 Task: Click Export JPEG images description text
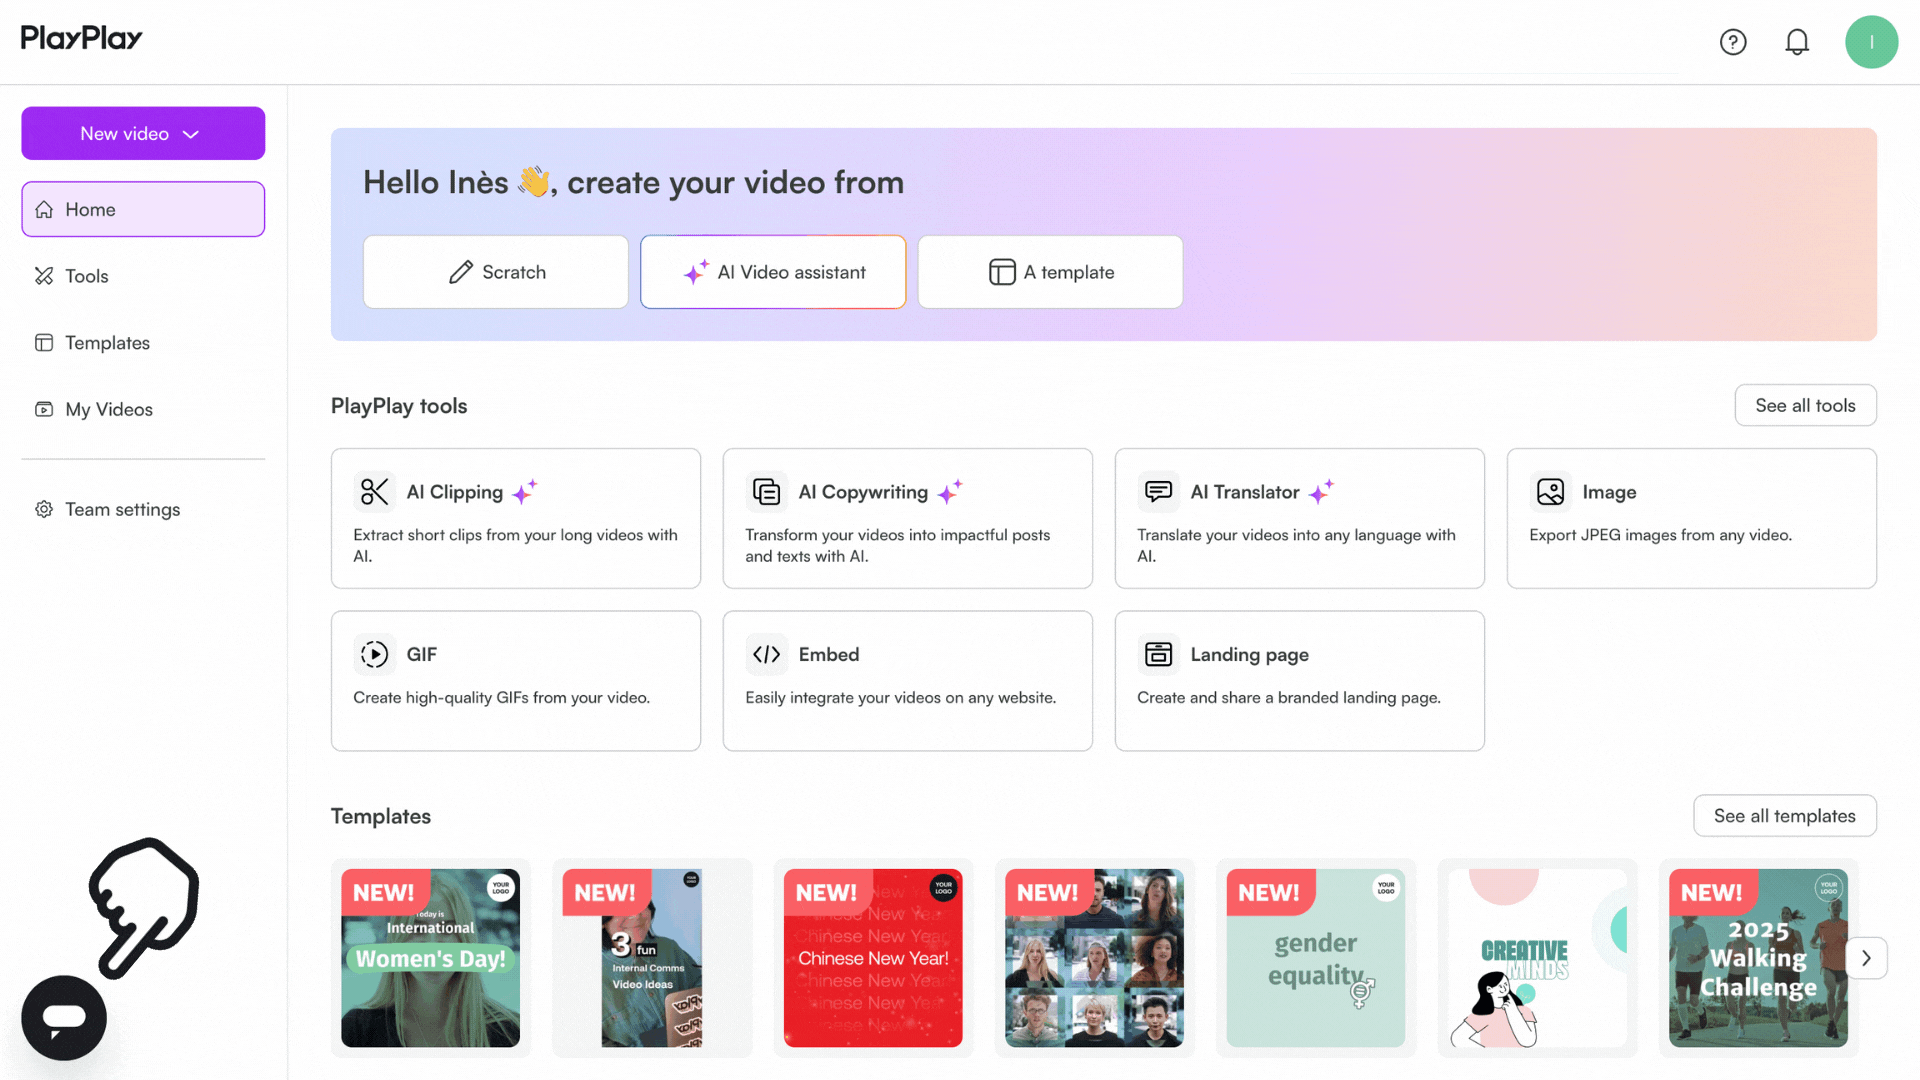(1660, 535)
